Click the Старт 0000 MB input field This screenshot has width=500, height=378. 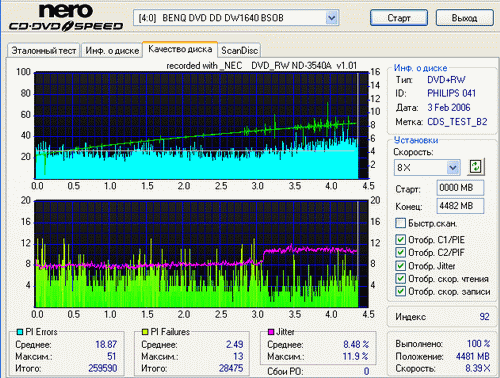pos(460,188)
